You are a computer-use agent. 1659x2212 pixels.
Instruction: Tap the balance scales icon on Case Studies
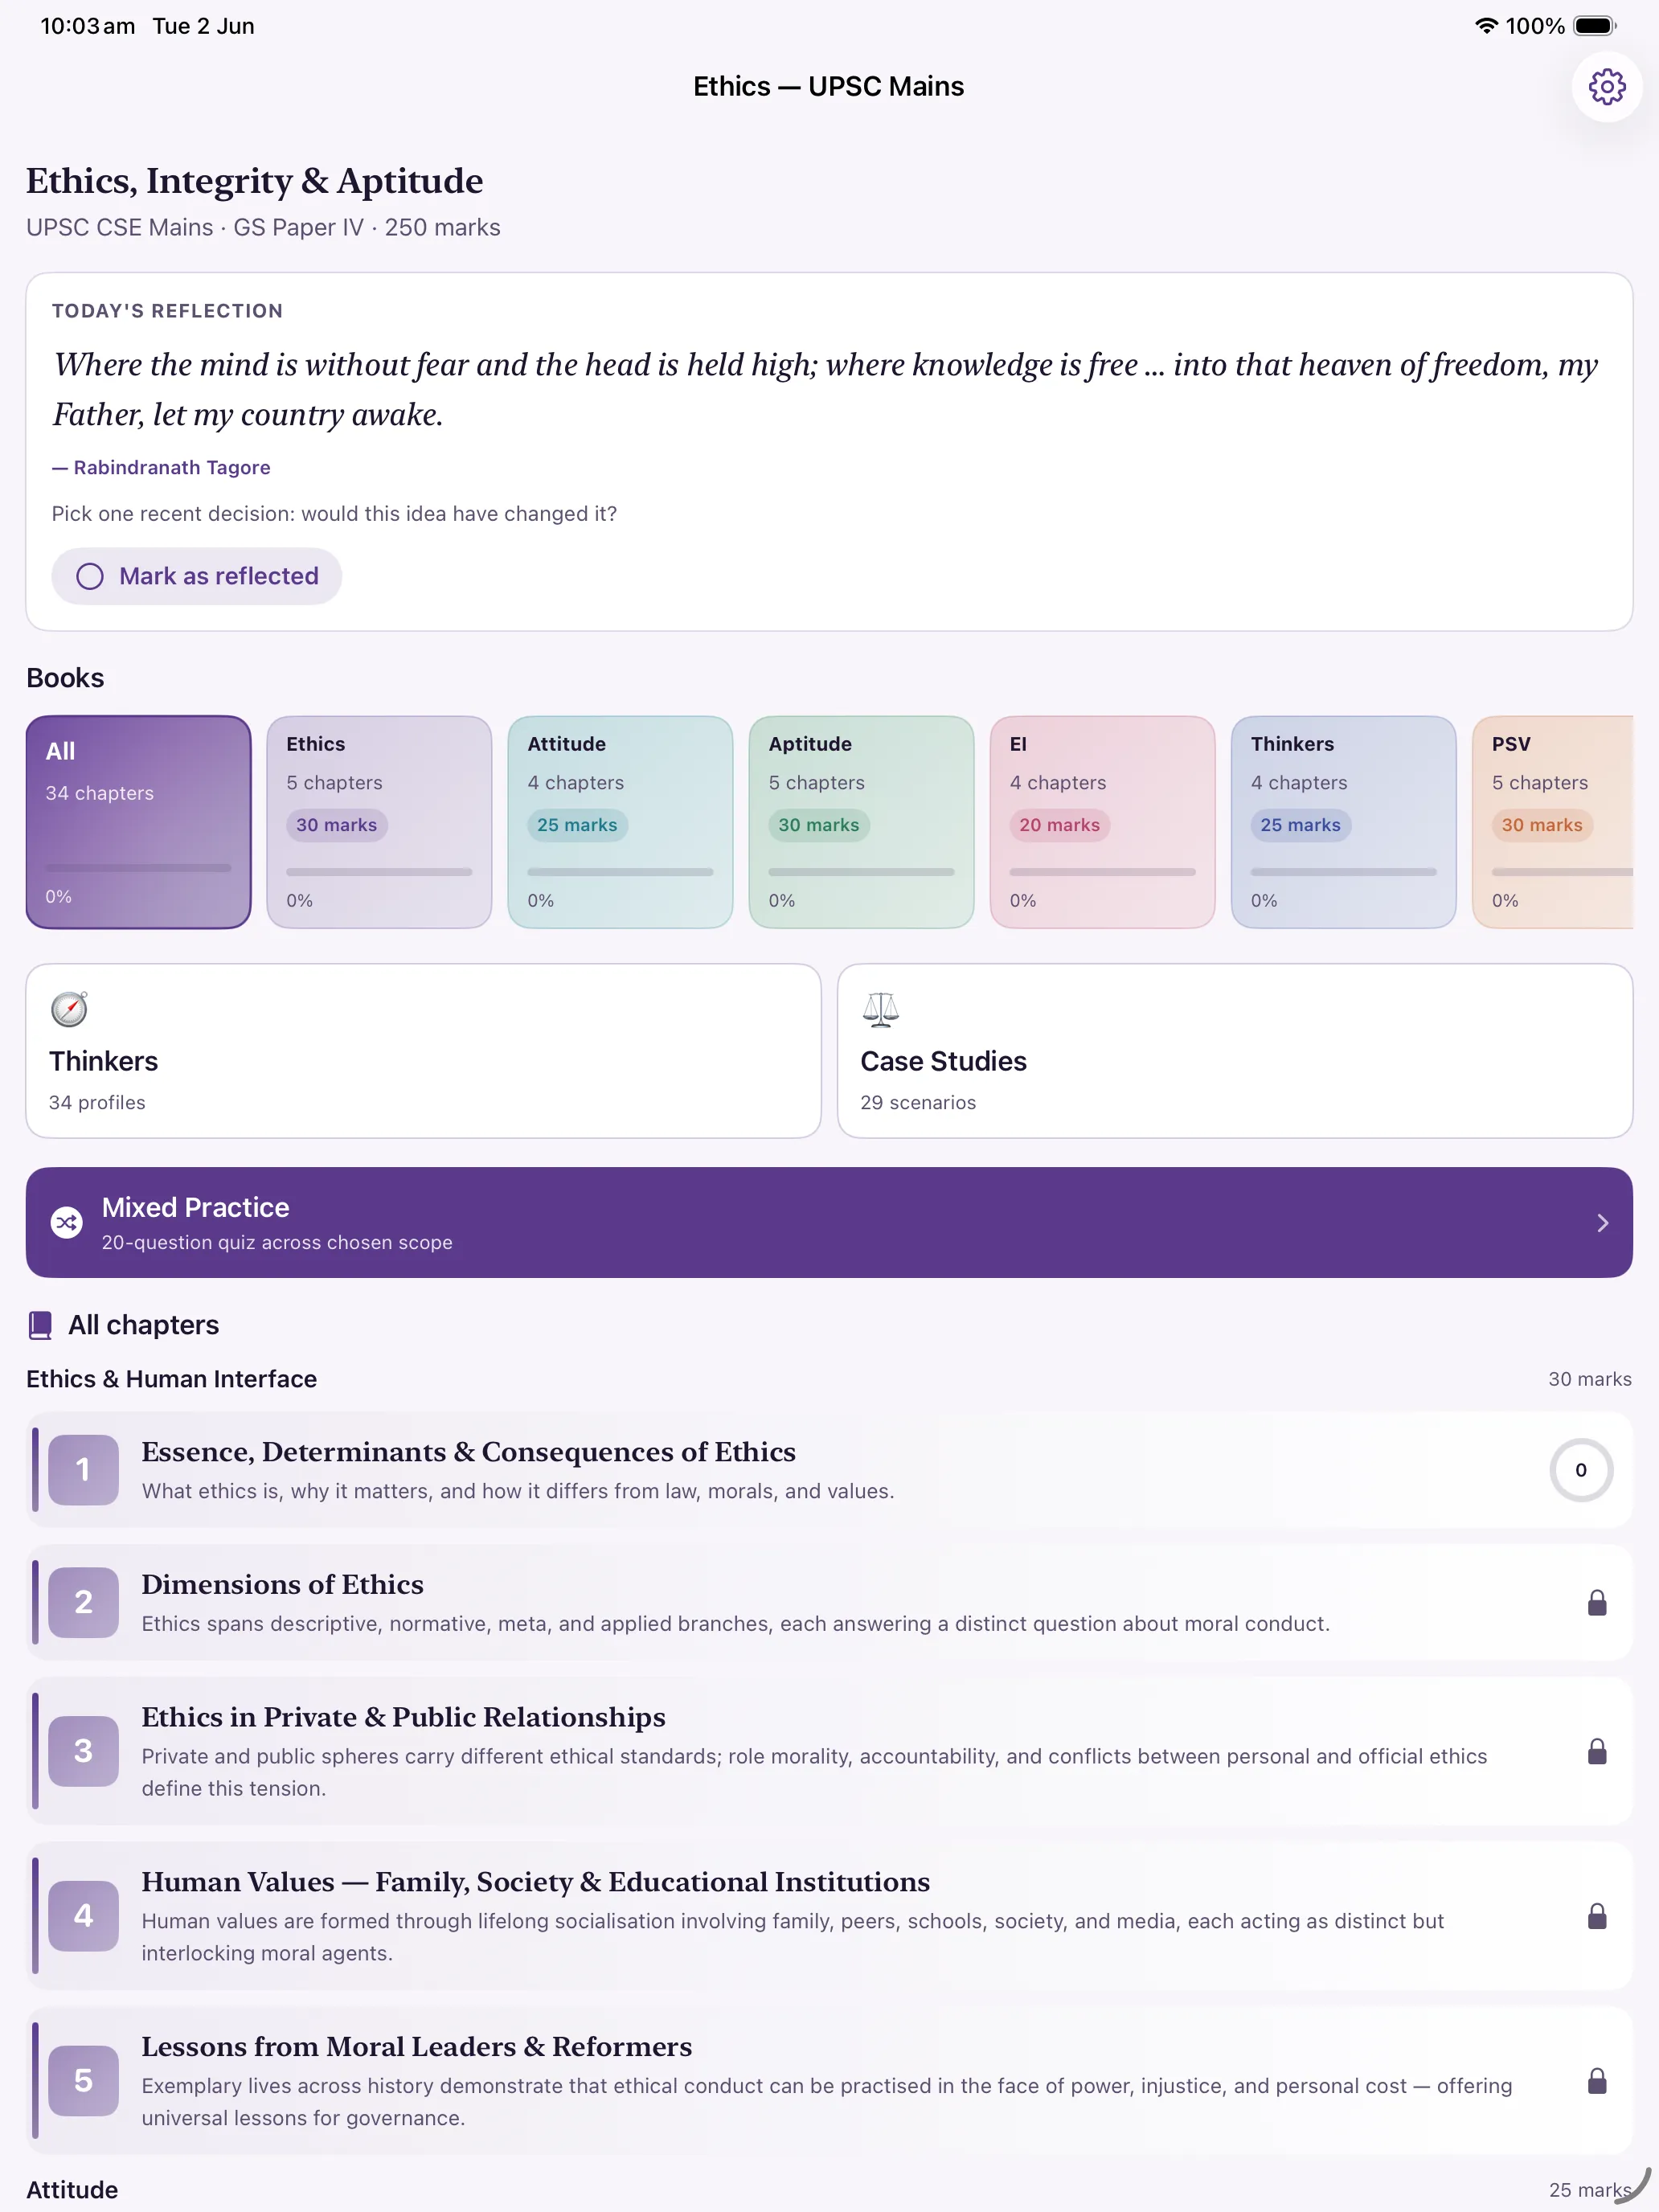(880, 1009)
